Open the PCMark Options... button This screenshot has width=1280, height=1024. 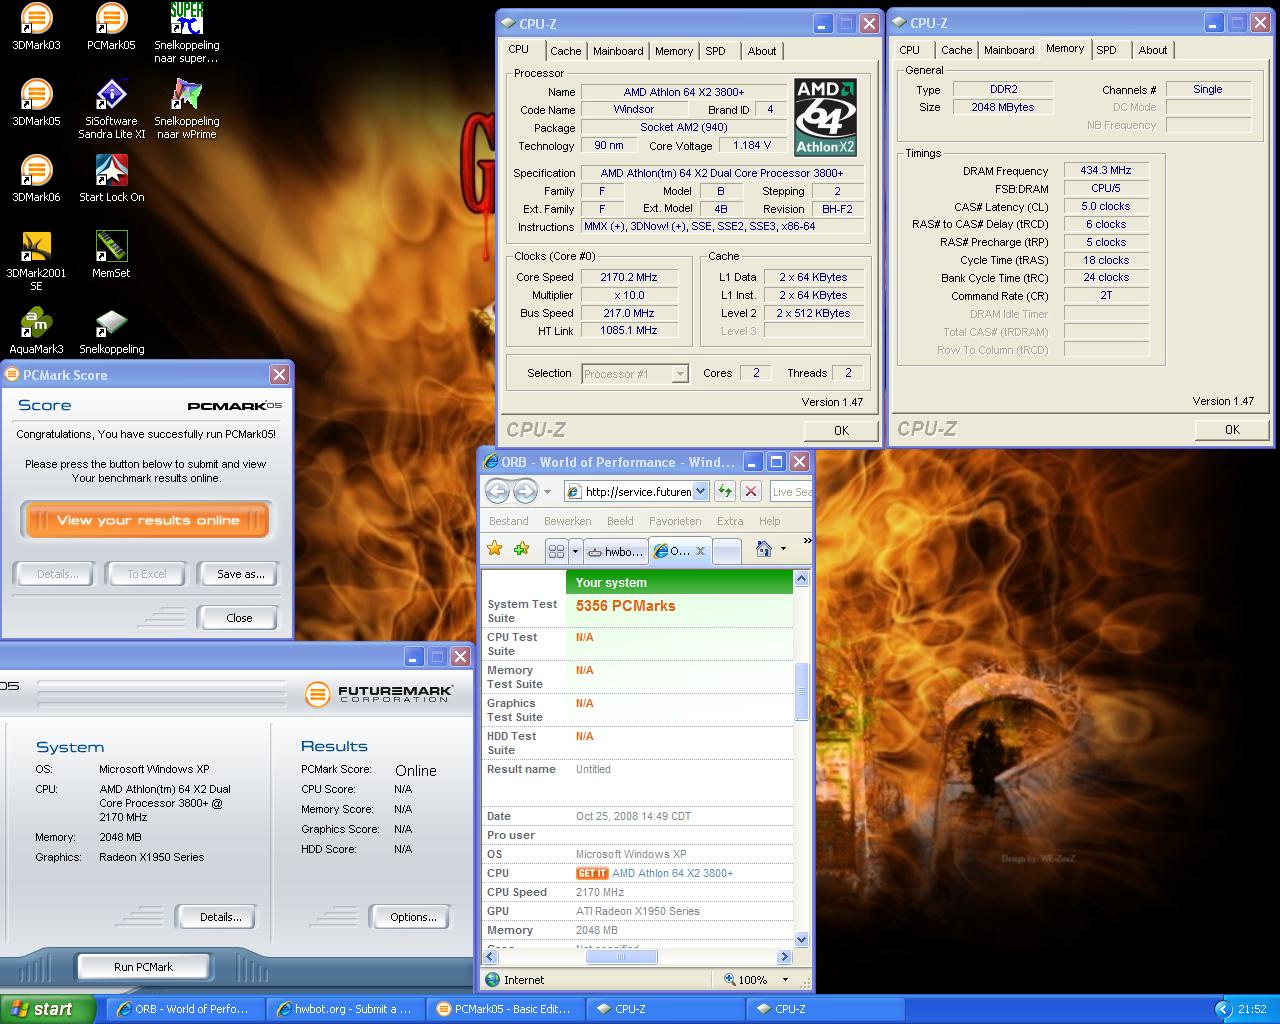(x=409, y=917)
